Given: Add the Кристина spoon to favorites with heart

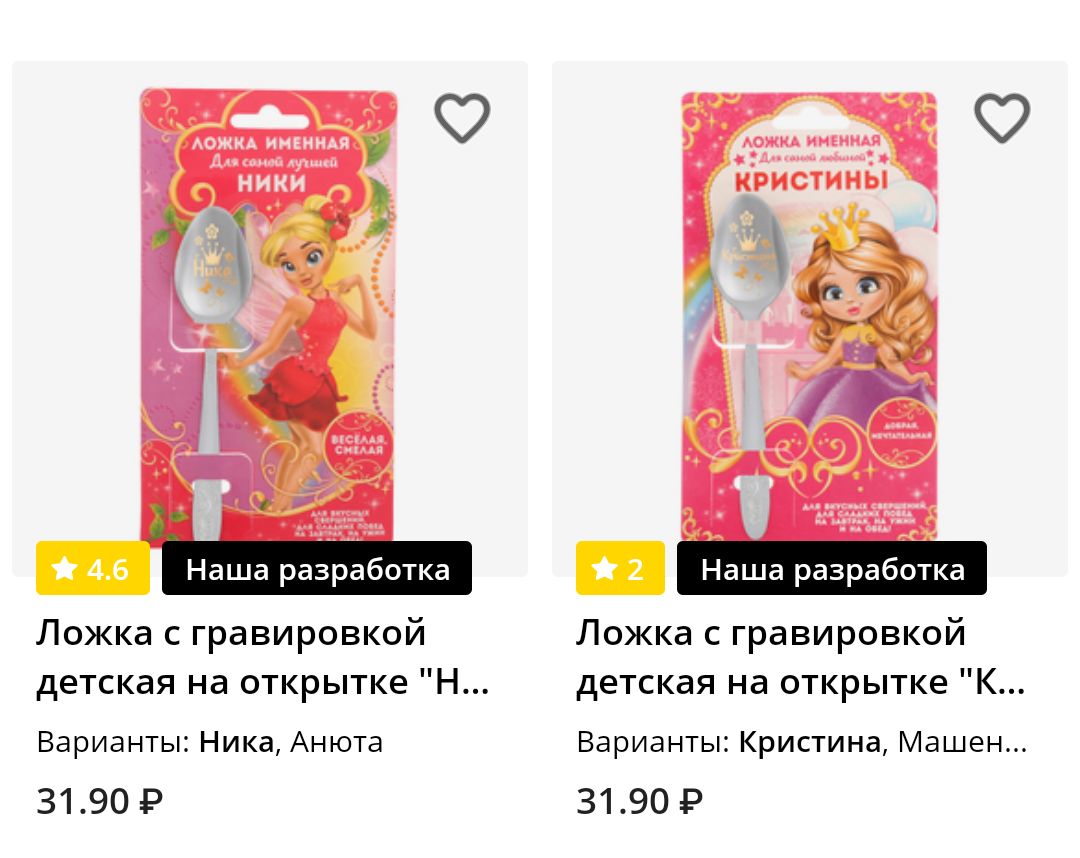Looking at the screenshot, I should 1001,118.
